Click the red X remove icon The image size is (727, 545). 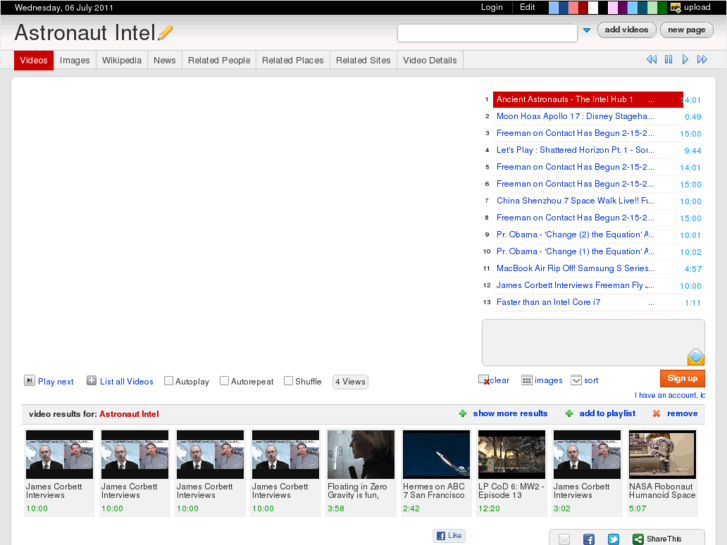(x=656, y=413)
